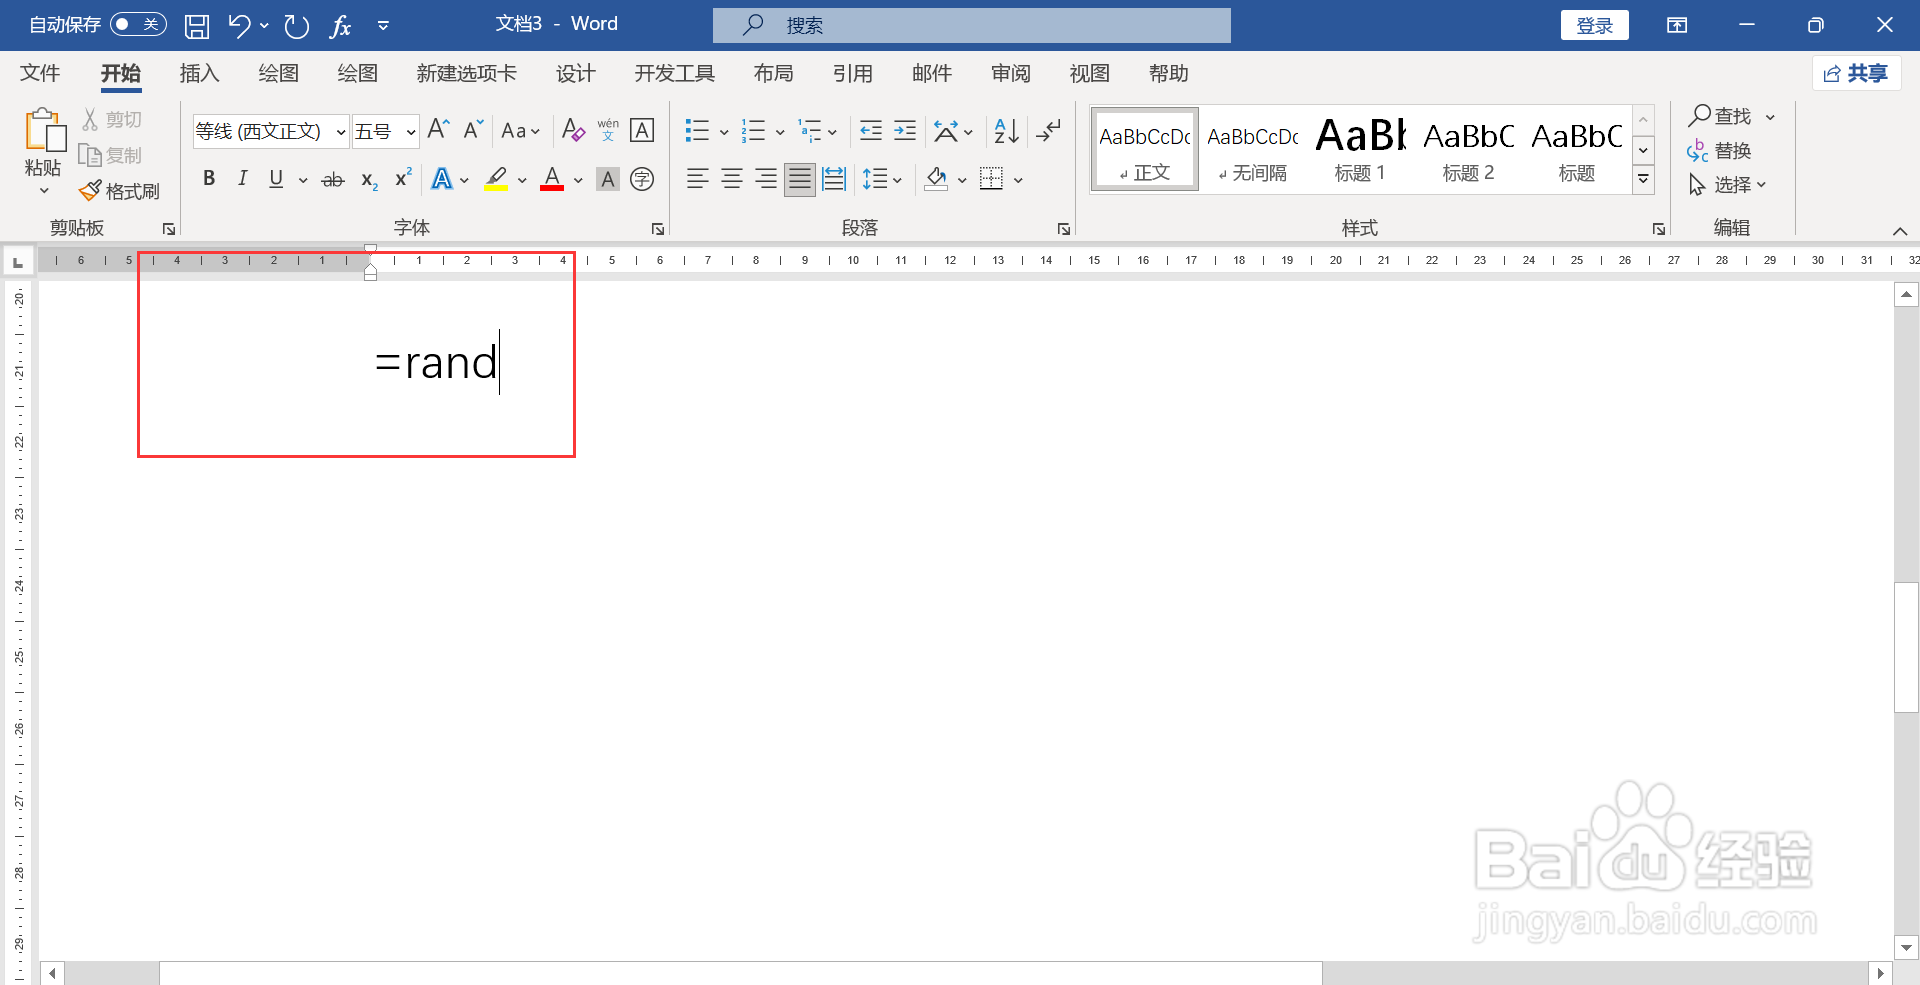1920x985 pixels.
Task: Click the tab selector icon left of ruler
Action: pyautogui.click(x=17, y=262)
